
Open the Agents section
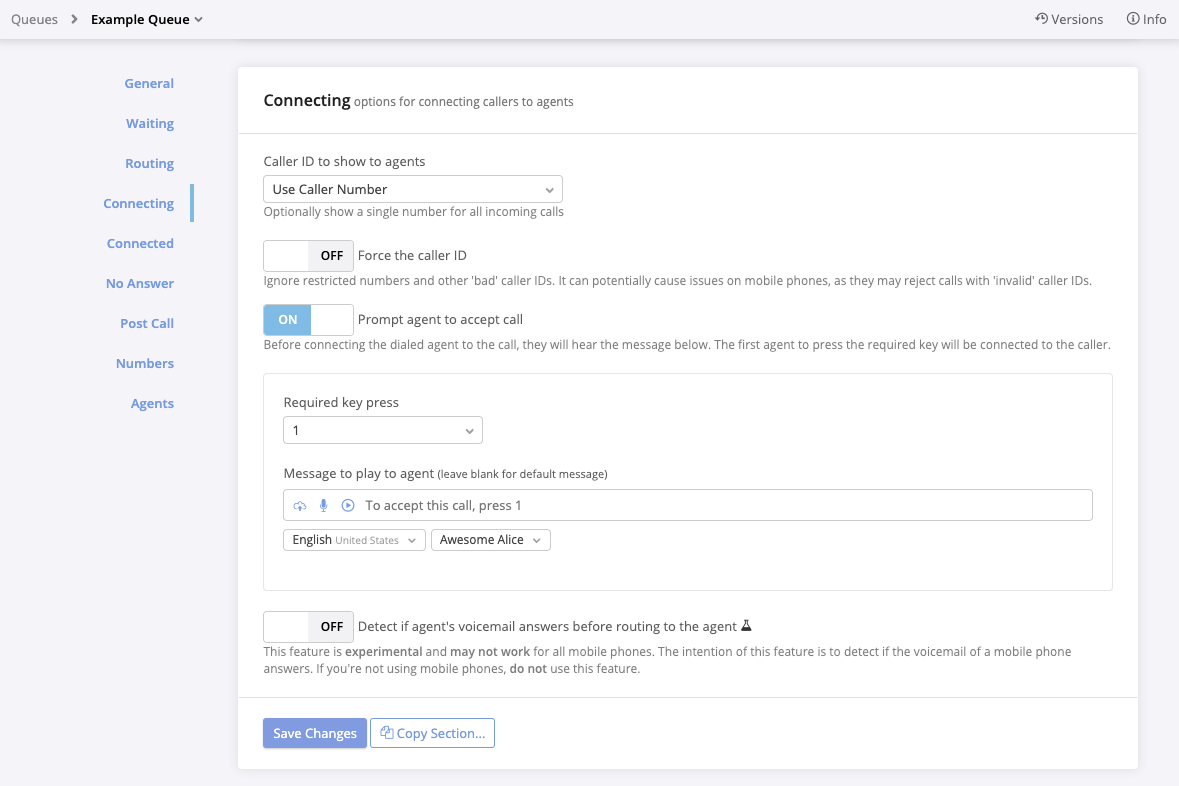point(152,404)
